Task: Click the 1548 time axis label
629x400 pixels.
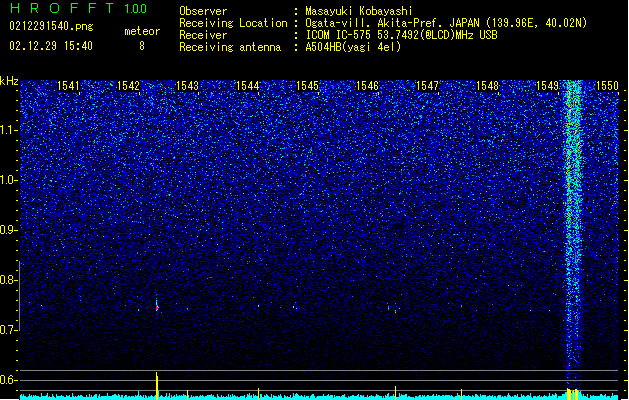Action: [487, 85]
